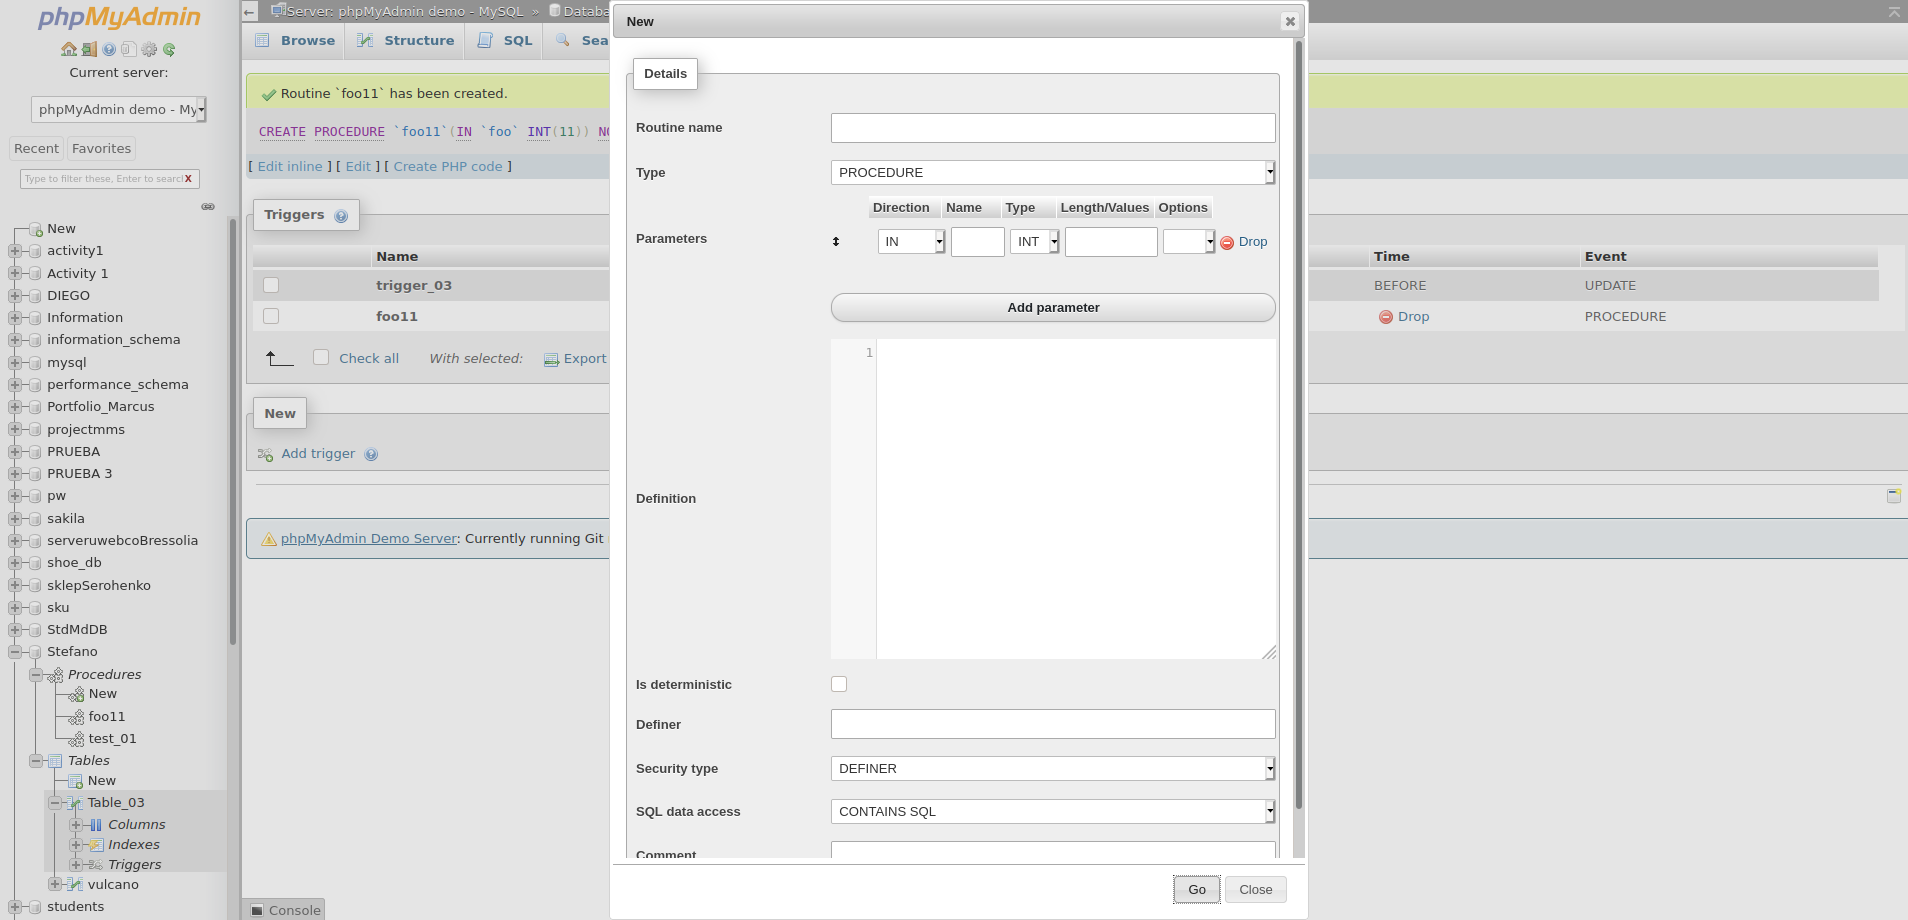Image resolution: width=1908 pixels, height=920 pixels.
Task: Enable the Is deterministic checkbox
Action: click(x=839, y=684)
